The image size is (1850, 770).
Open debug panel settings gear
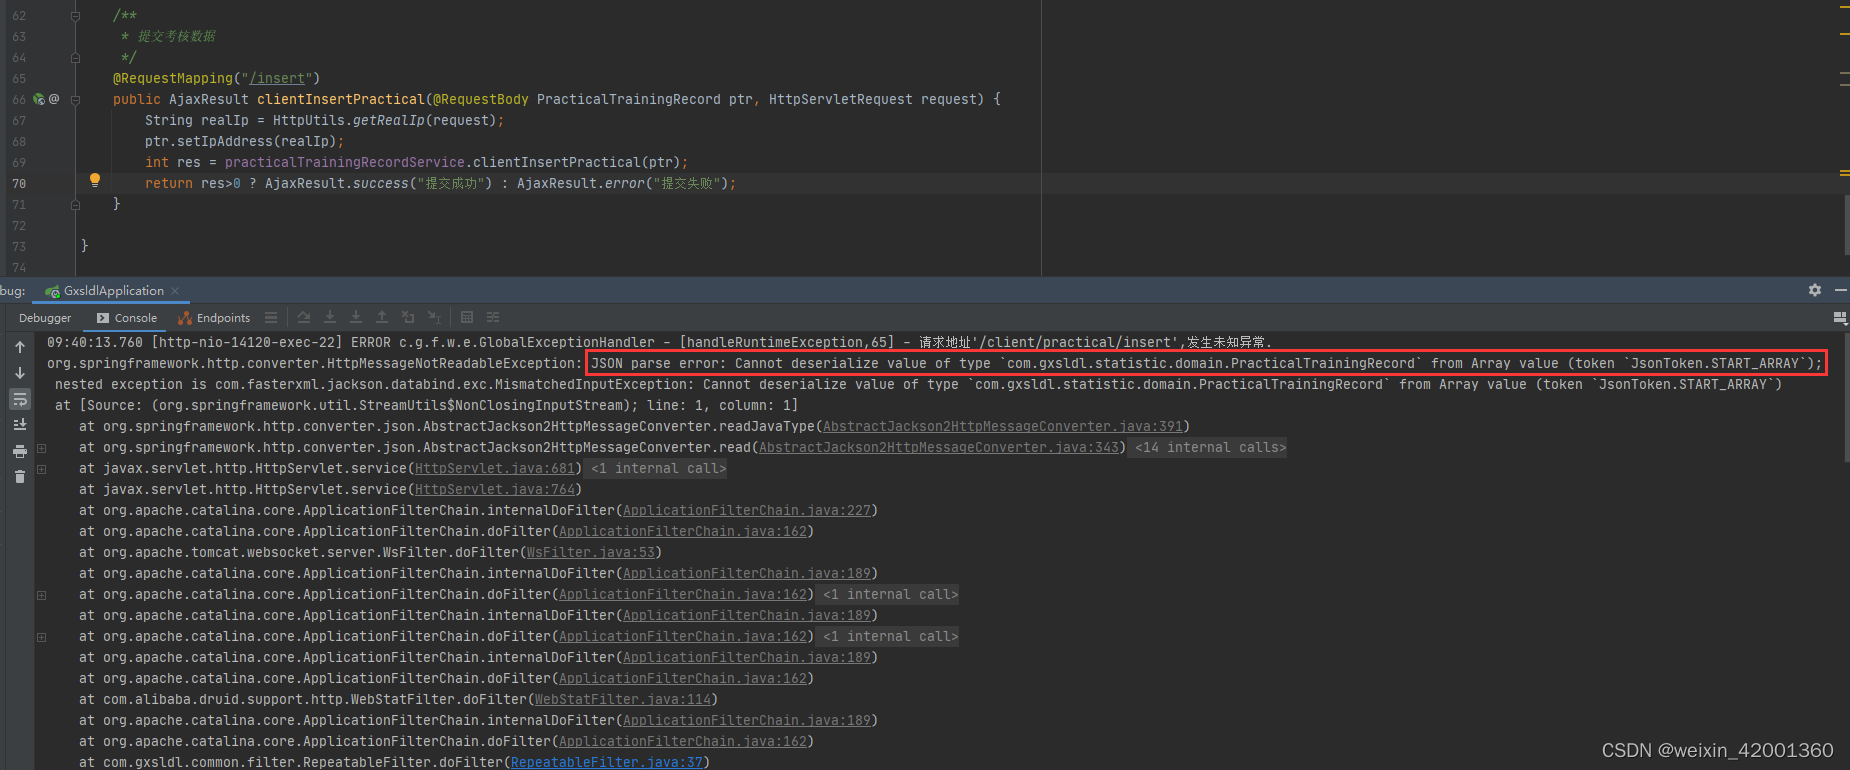tap(1815, 290)
